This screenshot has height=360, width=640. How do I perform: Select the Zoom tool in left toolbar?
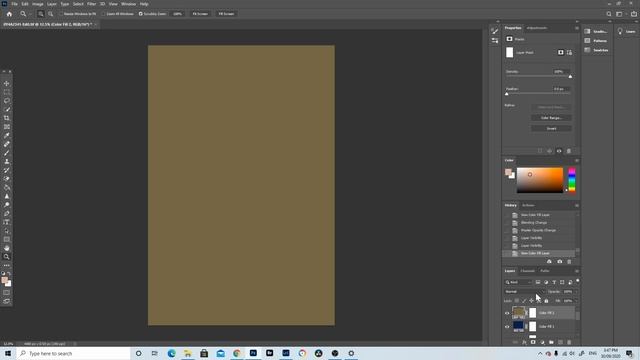click(x=7, y=257)
